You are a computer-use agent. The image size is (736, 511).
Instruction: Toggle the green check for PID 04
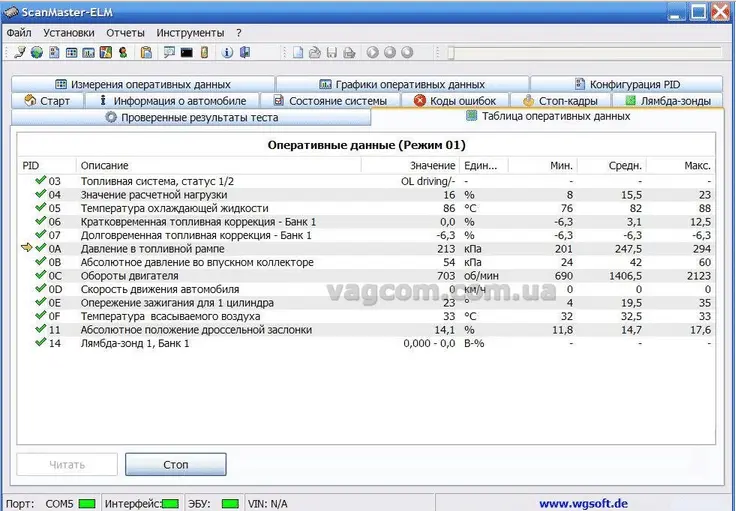[x=40, y=194]
